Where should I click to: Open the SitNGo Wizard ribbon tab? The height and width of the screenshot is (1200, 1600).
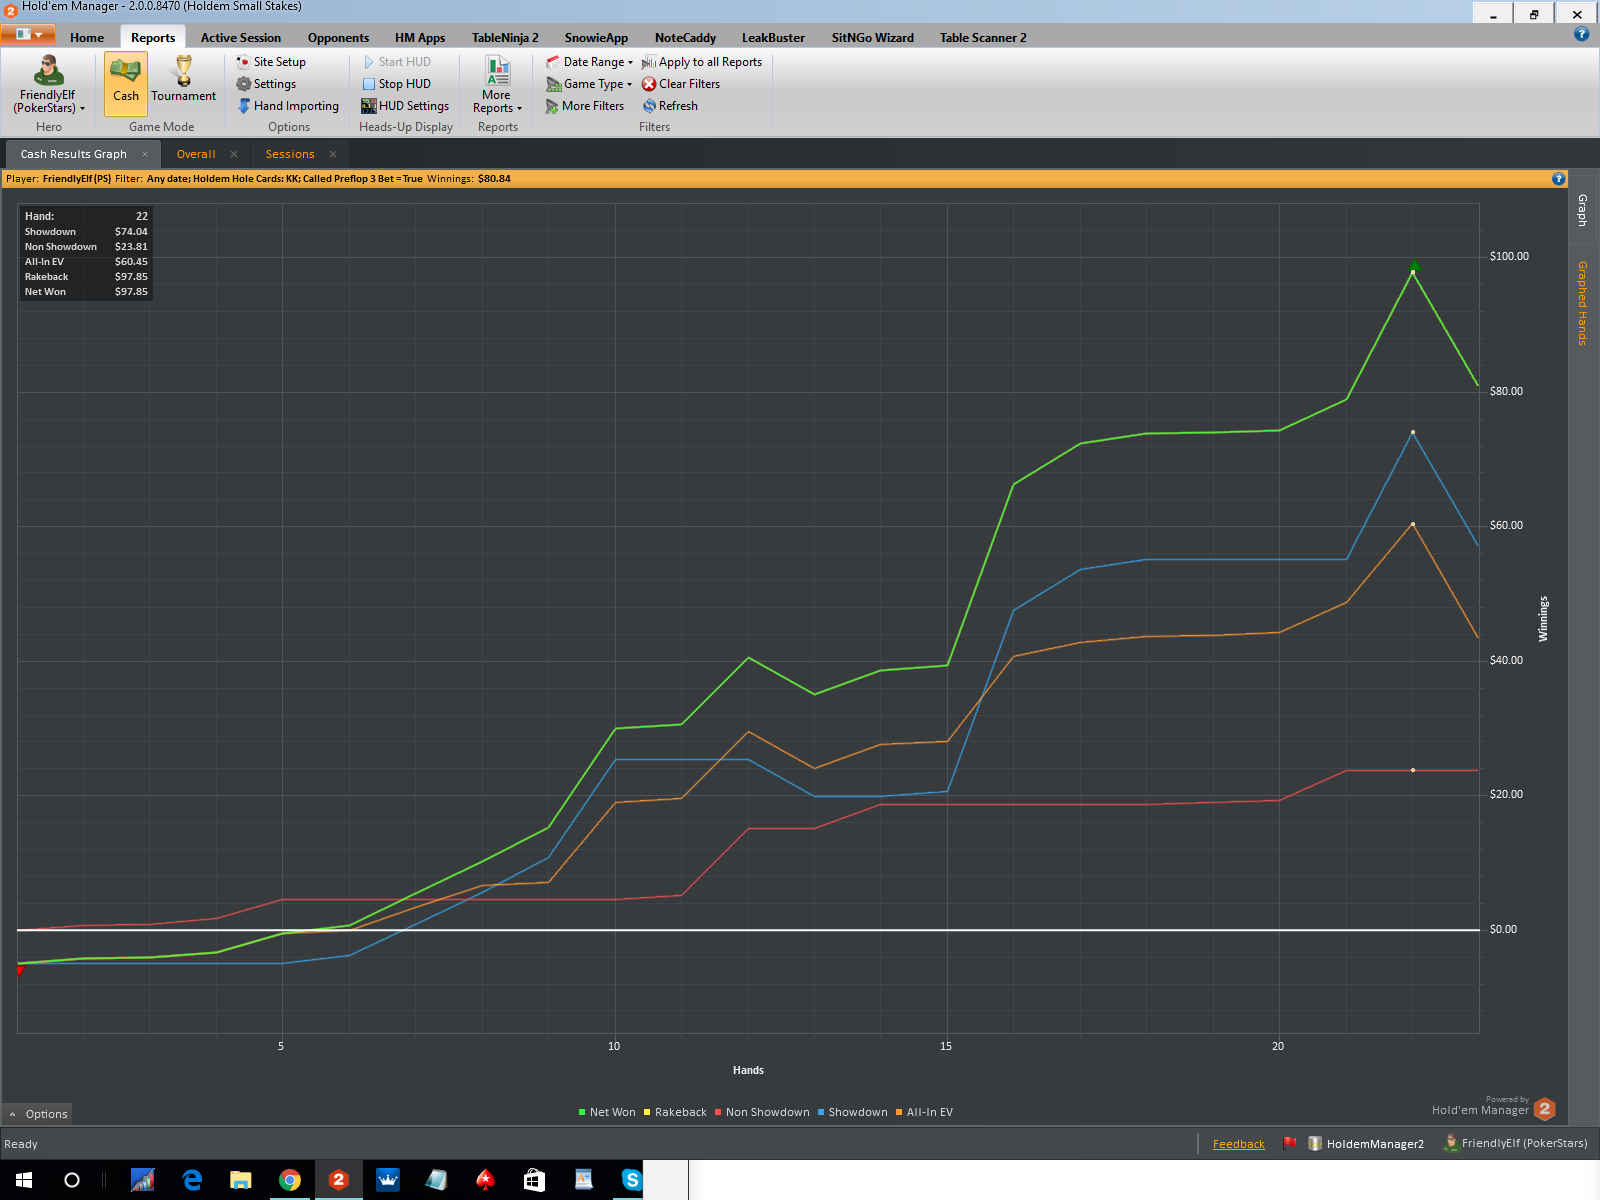(x=873, y=38)
